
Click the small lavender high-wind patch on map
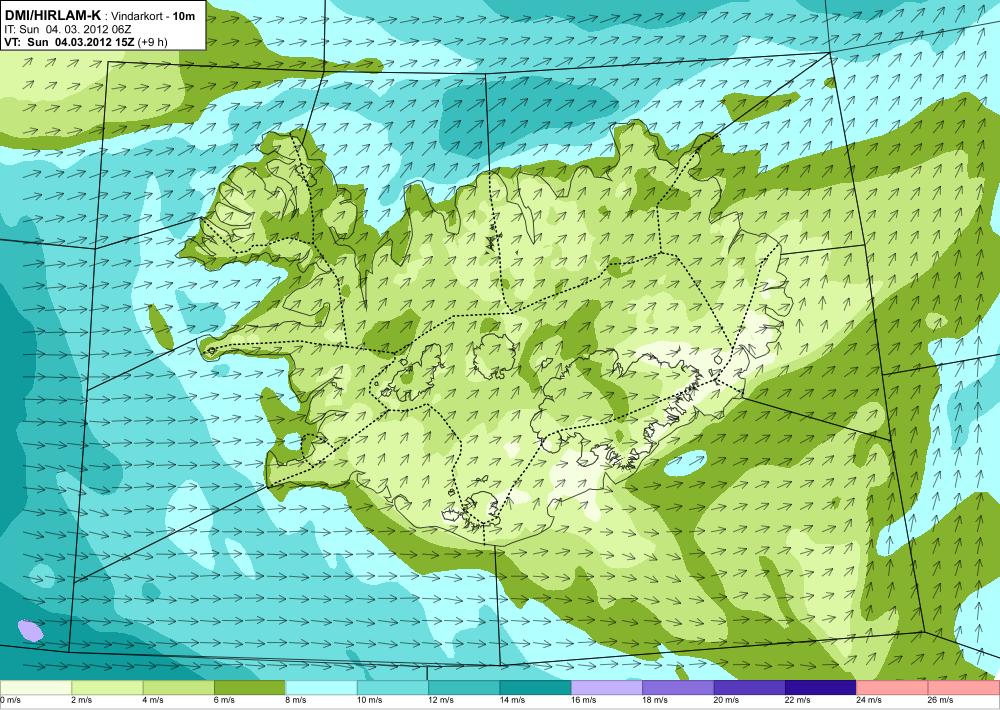tap(31, 630)
